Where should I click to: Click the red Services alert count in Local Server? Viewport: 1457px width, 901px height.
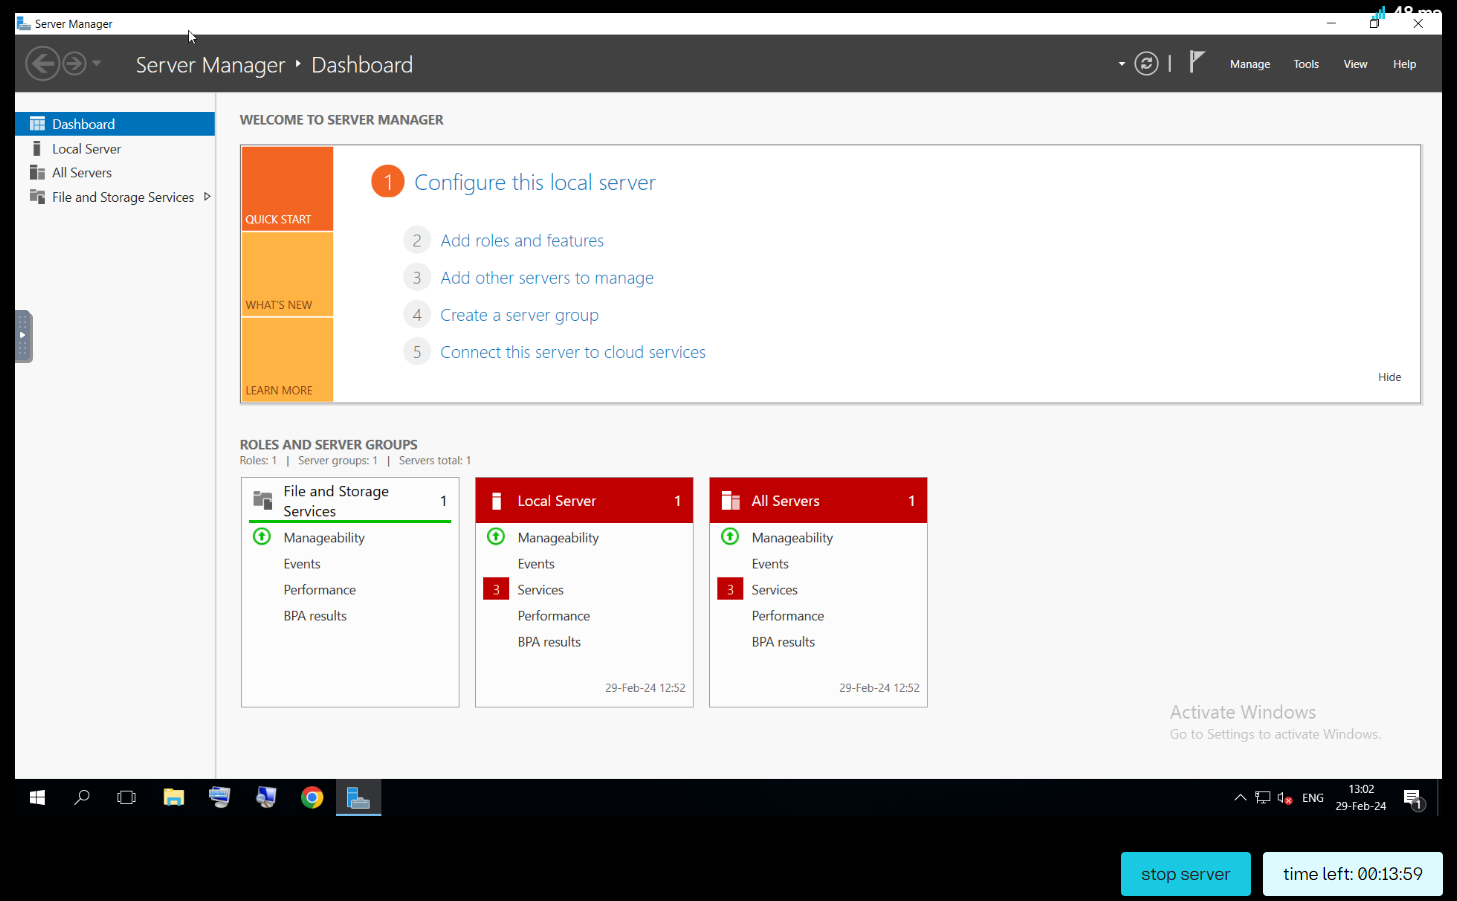[496, 590]
